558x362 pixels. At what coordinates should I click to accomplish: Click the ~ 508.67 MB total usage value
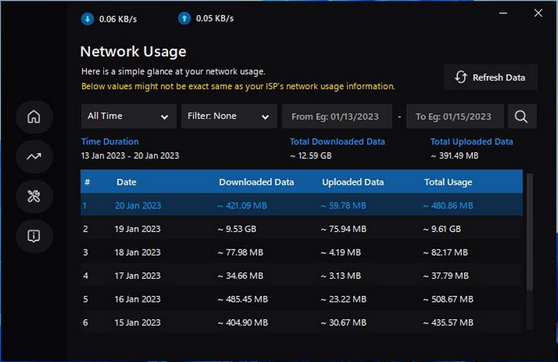coord(448,299)
